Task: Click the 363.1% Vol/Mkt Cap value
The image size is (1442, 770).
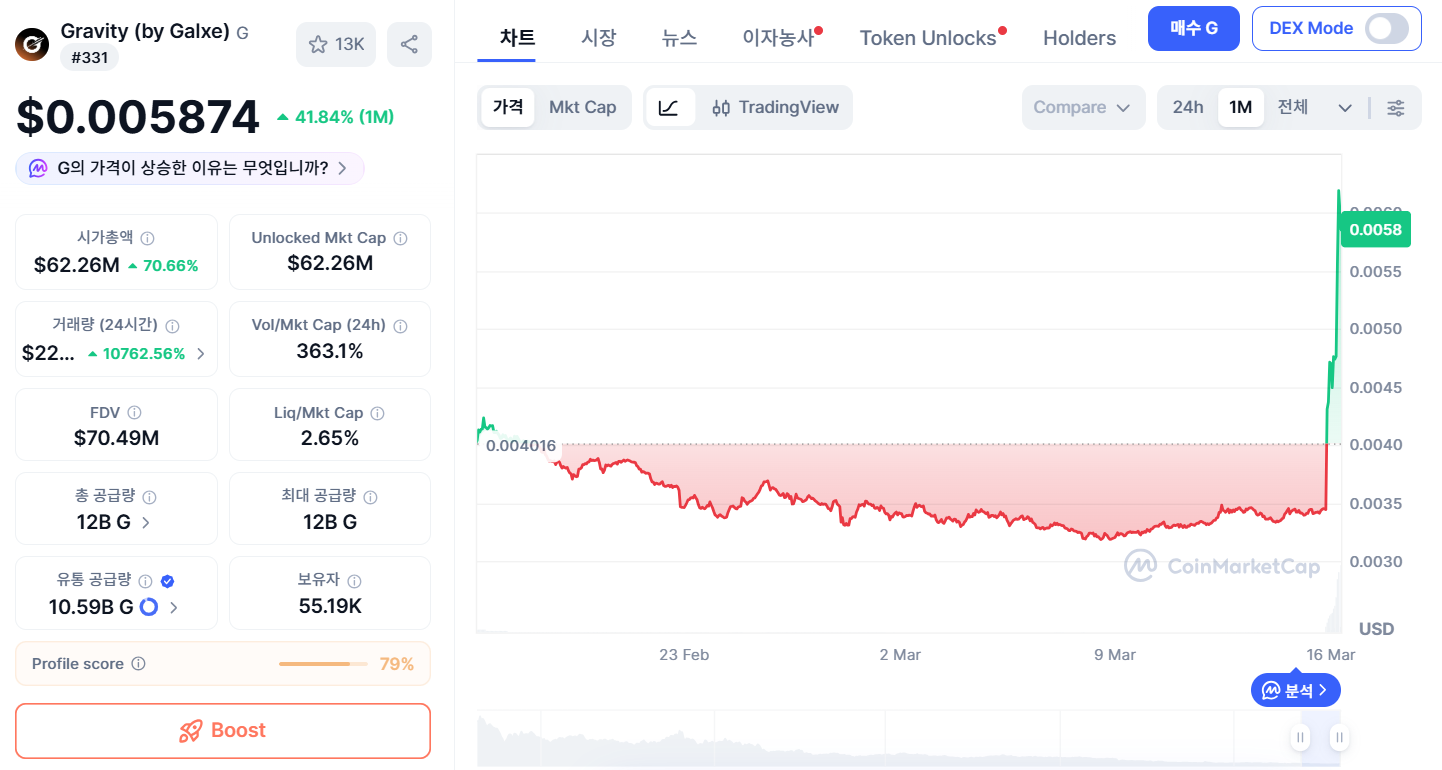Action: [x=330, y=351]
